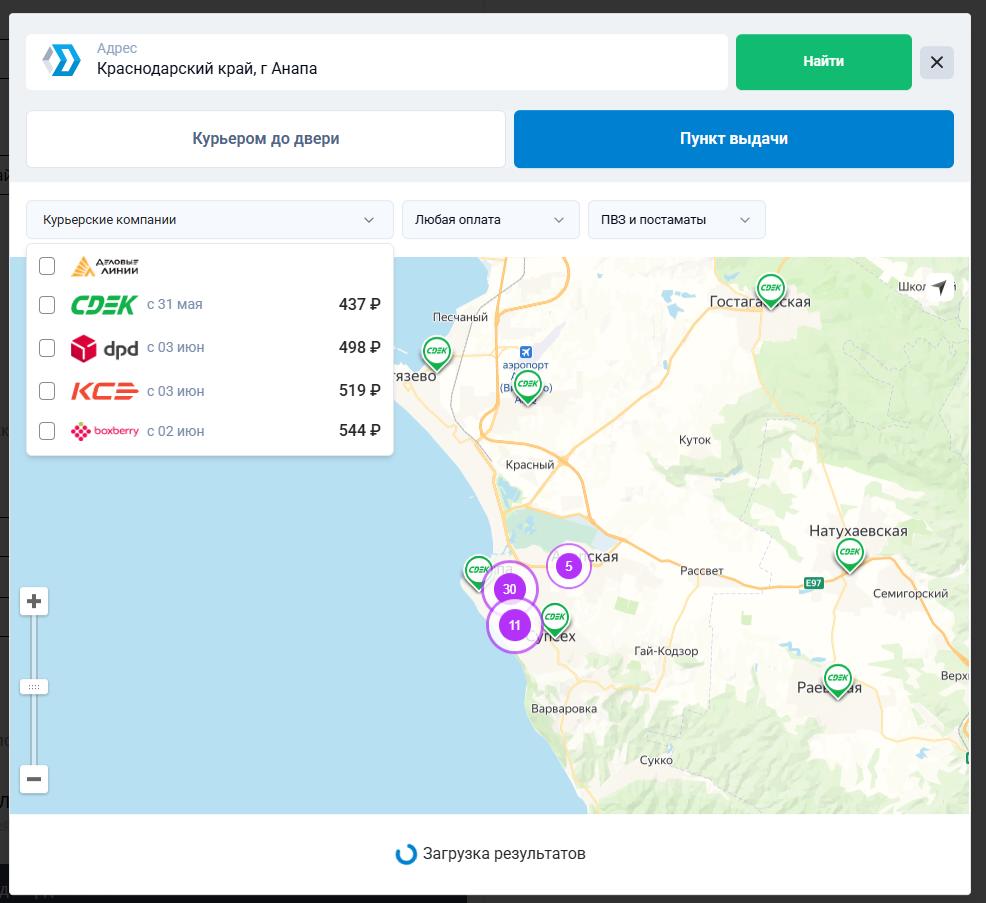Click the geolocation arrow icon on map

939,288
